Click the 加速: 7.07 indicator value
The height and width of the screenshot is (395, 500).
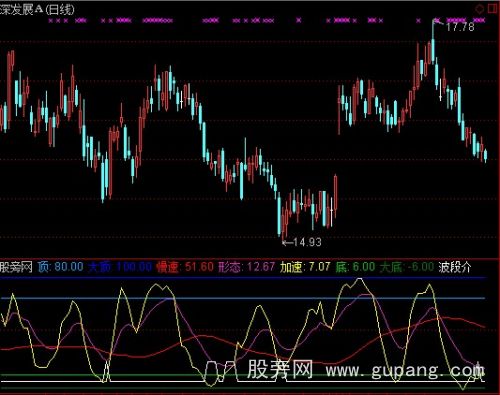pos(305,267)
